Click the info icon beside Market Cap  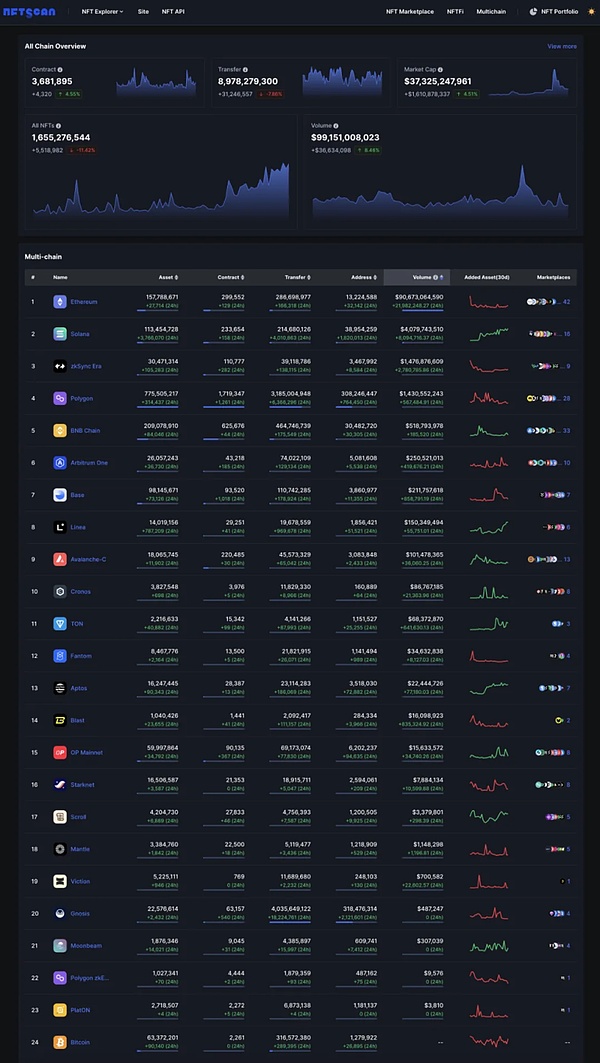(446, 69)
